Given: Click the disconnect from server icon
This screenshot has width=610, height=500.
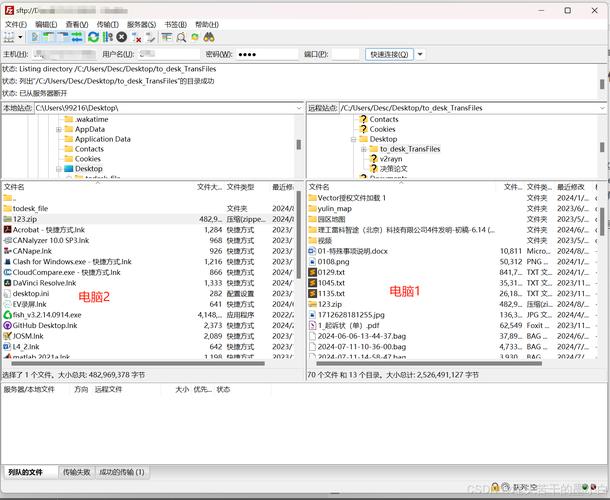Looking at the screenshot, I should [136, 37].
